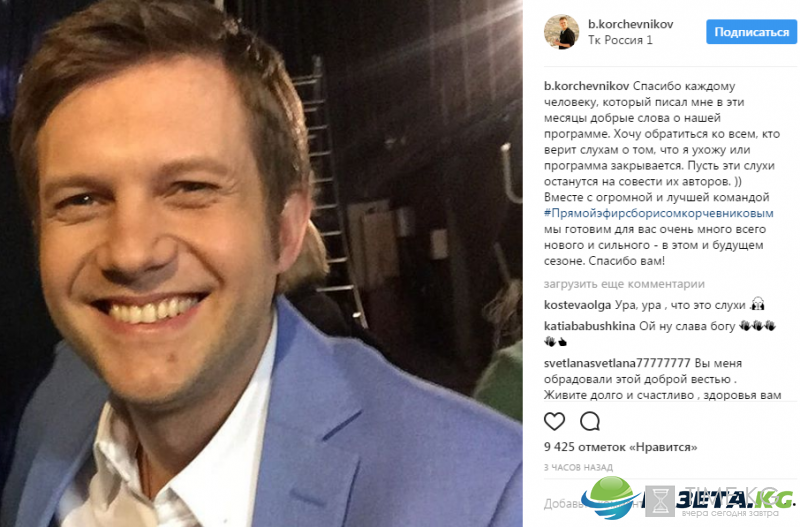
Task: Open commenter svetlanasvetlana77777777's profile
Action: pos(617,363)
